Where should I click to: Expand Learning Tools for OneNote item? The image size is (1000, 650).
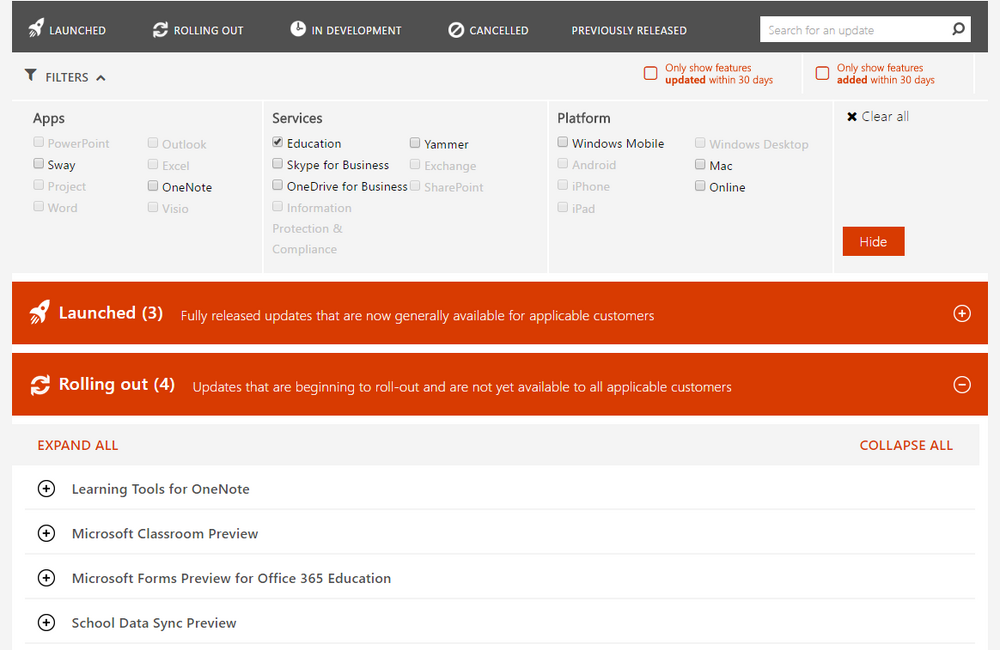click(x=46, y=489)
